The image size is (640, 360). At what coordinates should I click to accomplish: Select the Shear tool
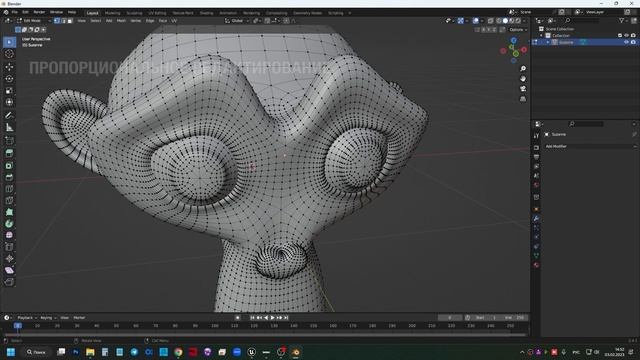pos(9,270)
